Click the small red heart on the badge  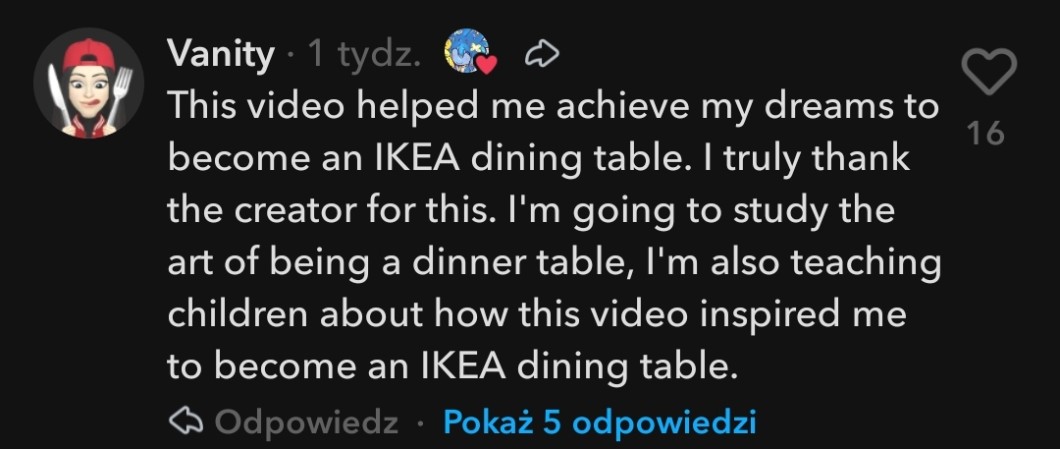click(489, 66)
